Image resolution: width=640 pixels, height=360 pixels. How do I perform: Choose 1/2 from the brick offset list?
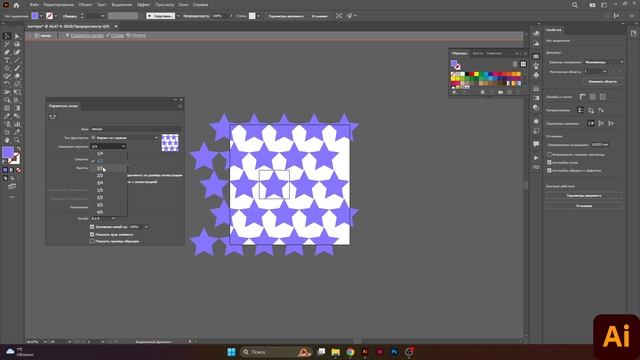pyautogui.click(x=100, y=168)
